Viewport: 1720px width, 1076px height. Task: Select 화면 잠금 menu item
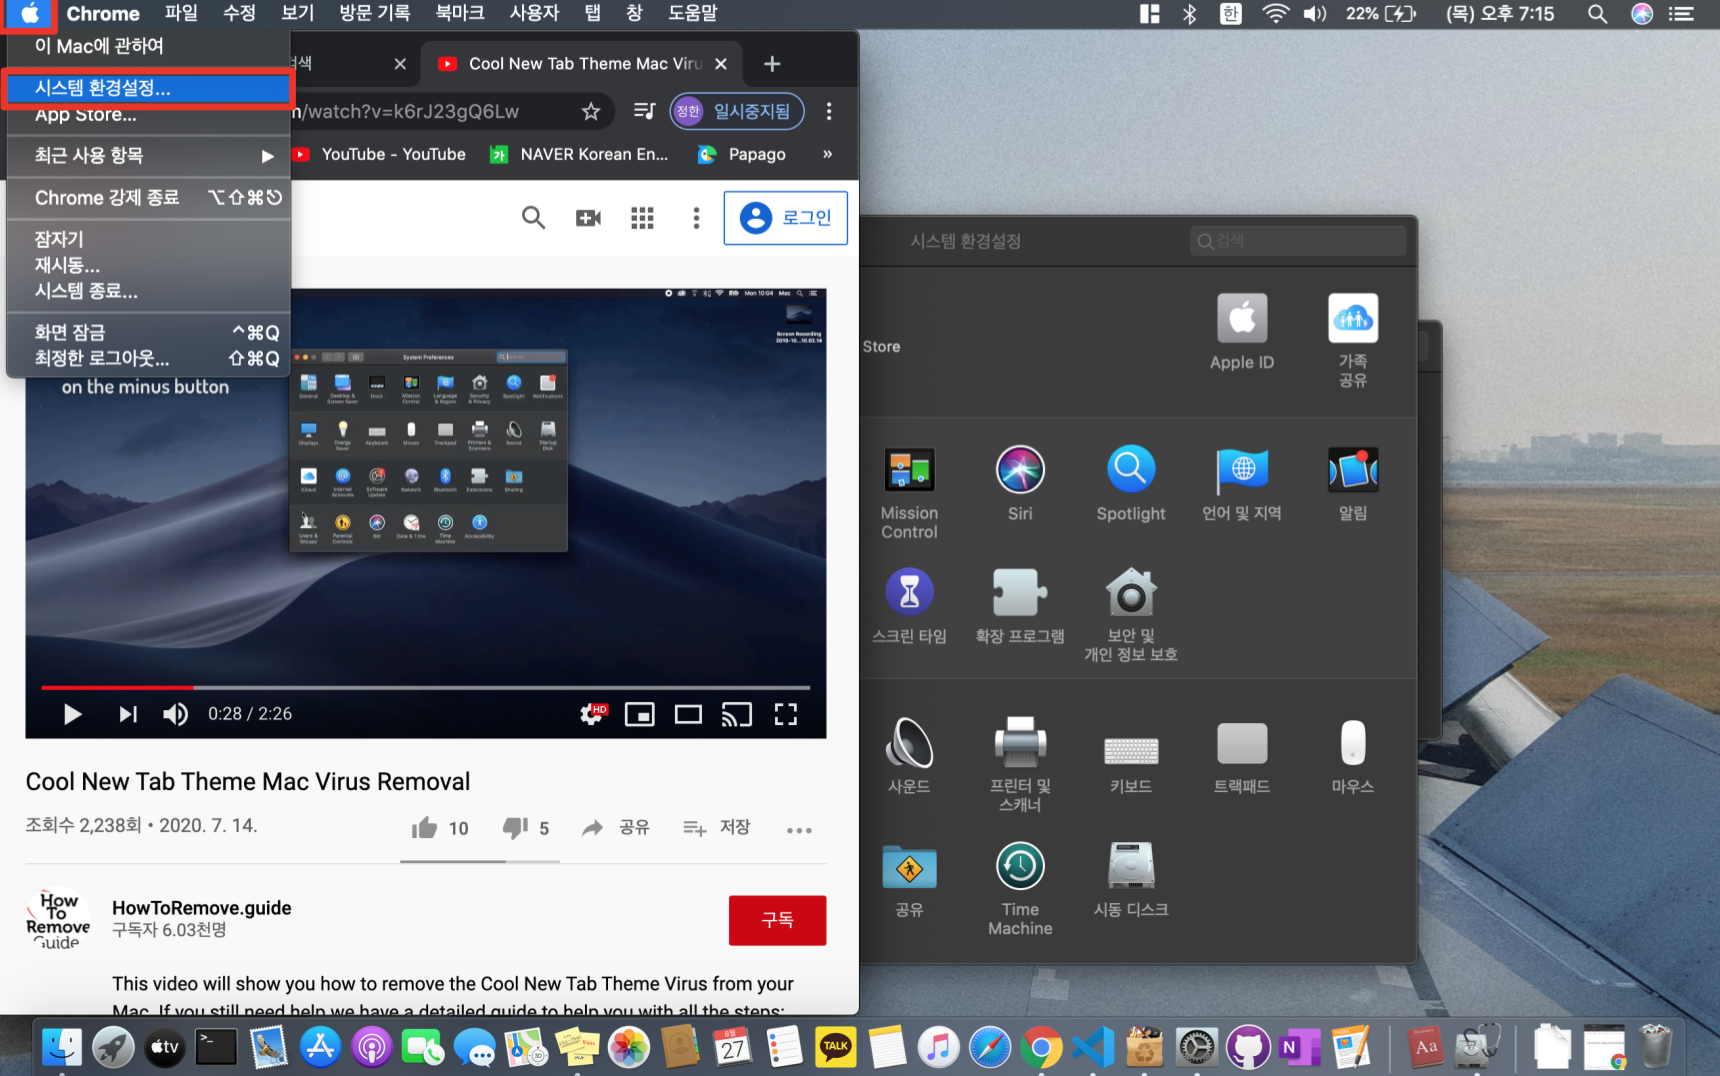coord(148,332)
